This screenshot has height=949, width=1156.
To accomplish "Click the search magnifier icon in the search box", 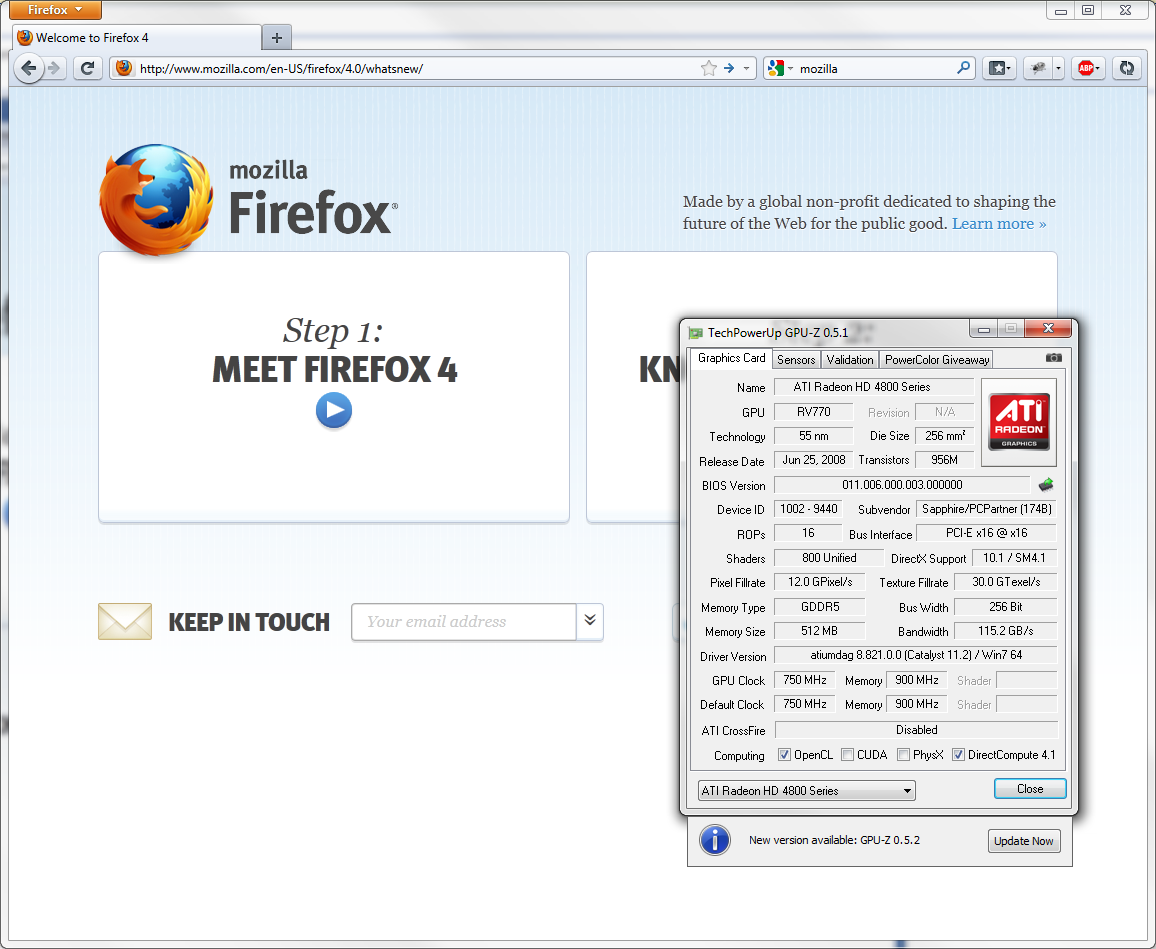I will pyautogui.click(x=964, y=69).
